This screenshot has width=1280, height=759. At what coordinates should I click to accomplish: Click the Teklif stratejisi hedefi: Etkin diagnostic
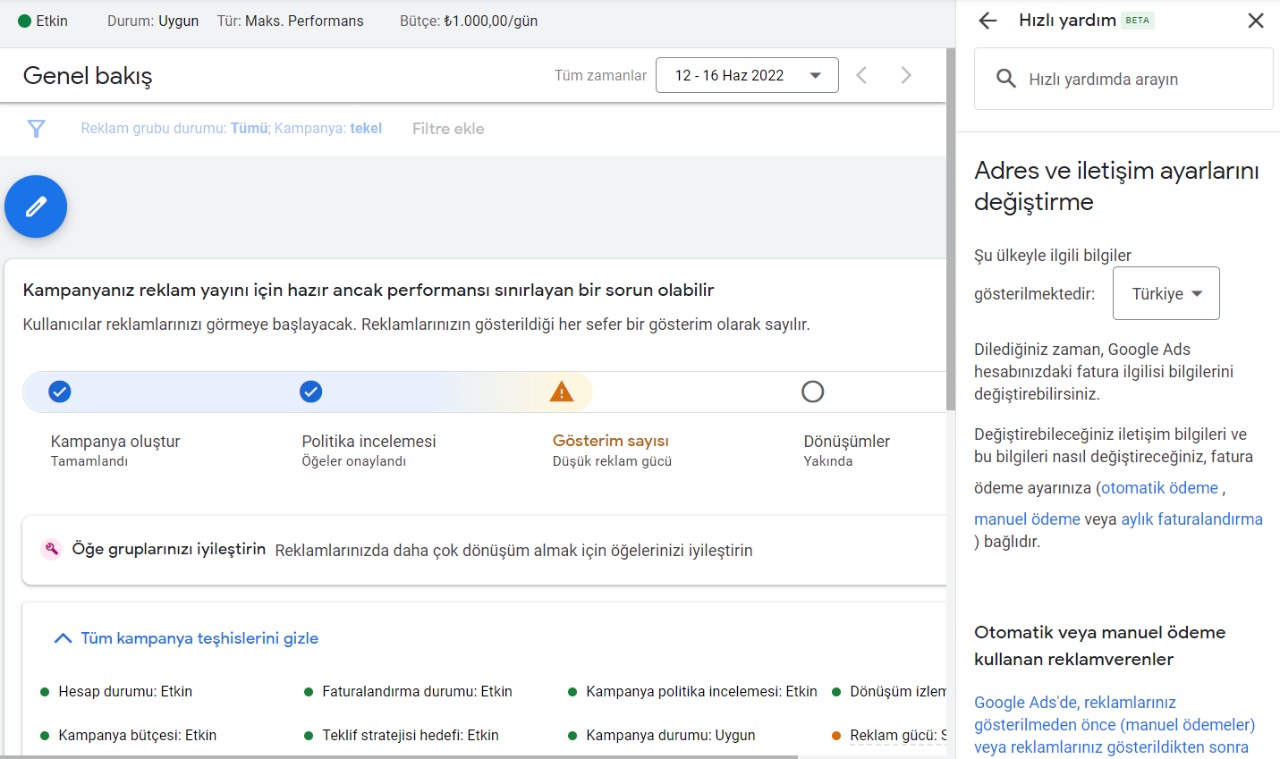(410, 735)
